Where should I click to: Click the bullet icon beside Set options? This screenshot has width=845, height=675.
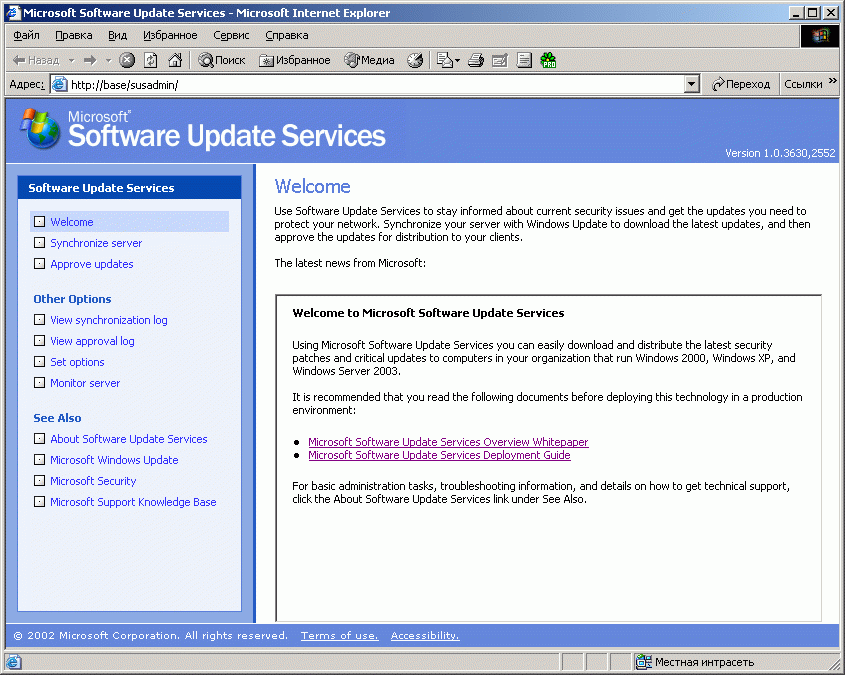tap(39, 361)
